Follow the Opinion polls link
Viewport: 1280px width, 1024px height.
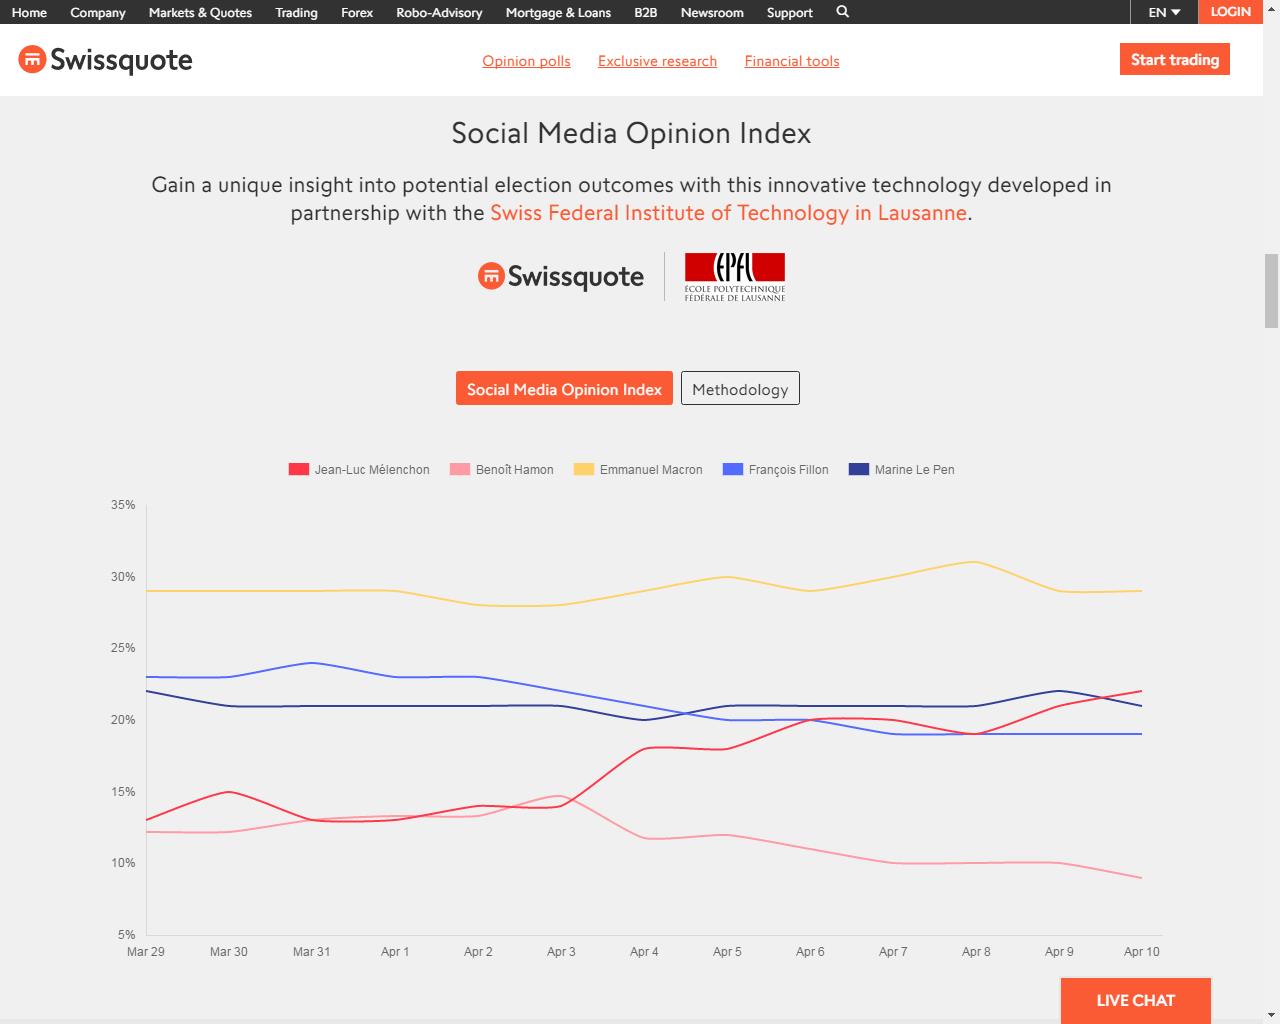[526, 61]
